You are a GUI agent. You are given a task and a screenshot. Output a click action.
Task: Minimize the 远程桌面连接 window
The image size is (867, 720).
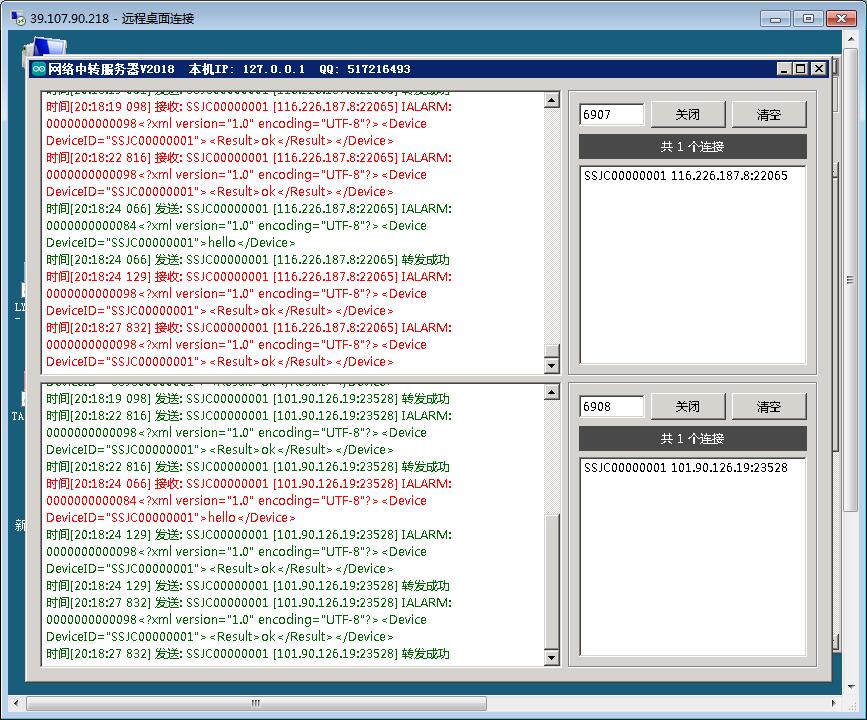point(775,19)
